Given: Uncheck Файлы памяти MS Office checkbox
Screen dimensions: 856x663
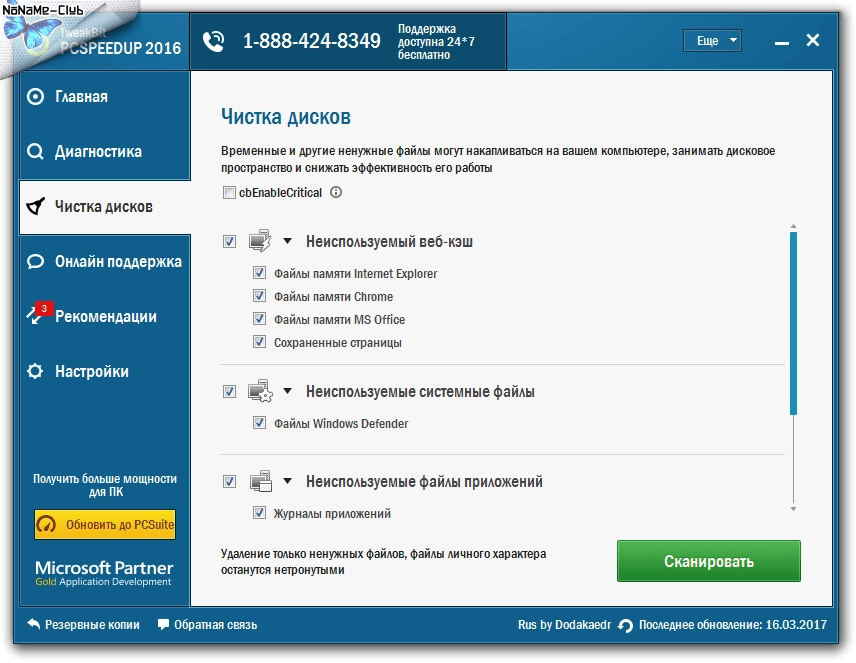Looking at the screenshot, I should click(x=259, y=318).
